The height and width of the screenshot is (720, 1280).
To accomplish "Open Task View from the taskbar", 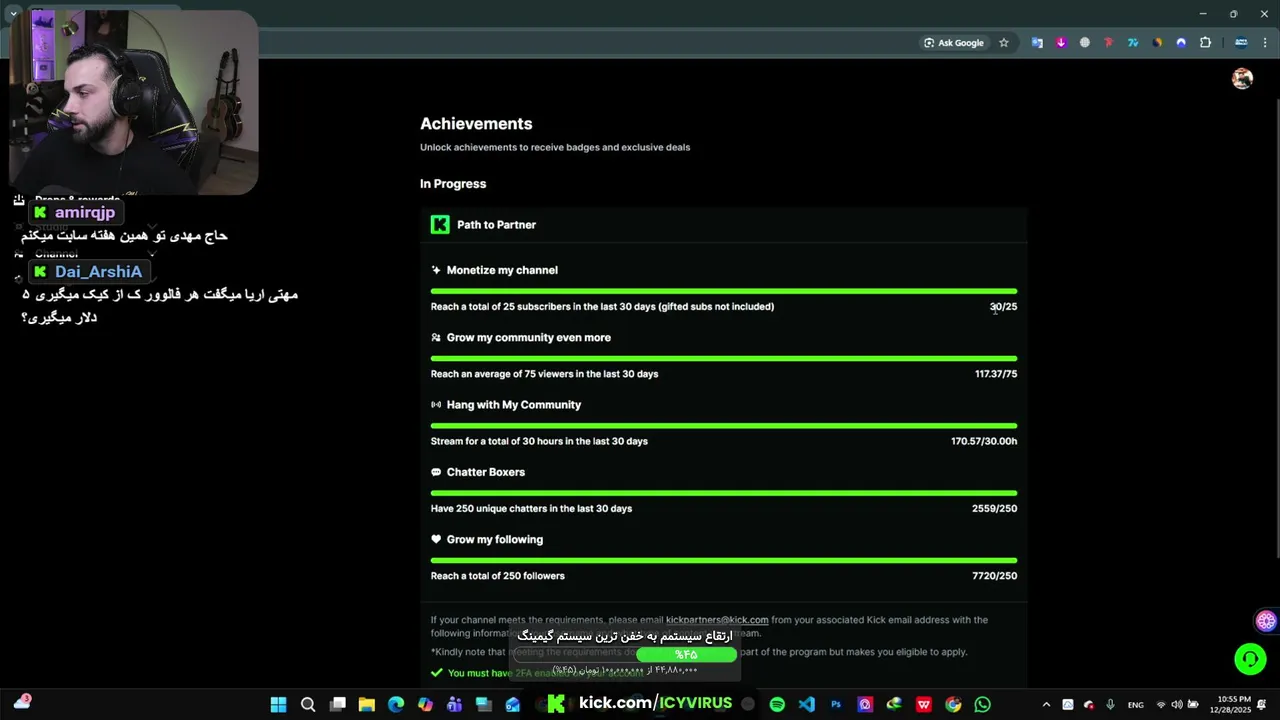I will (x=338, y=704).
